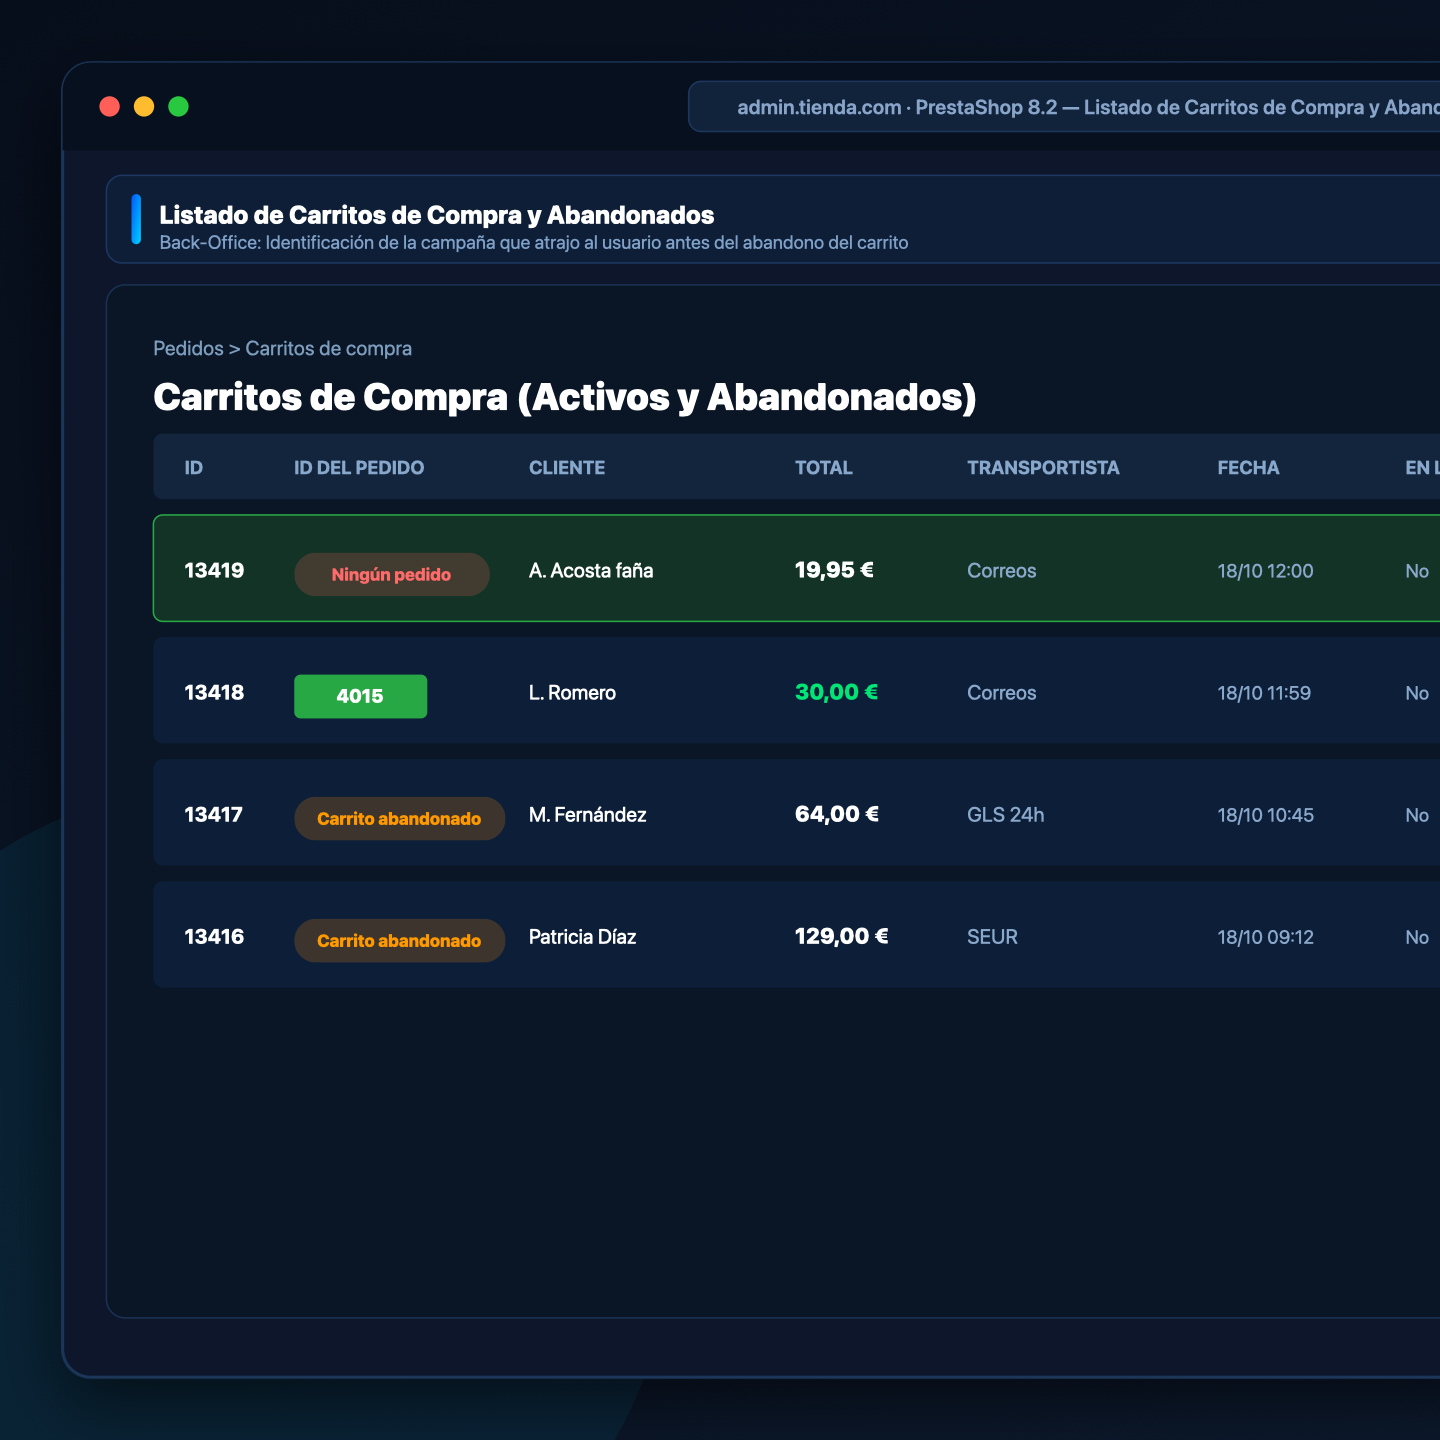This screenshot has height=1440, width=1440.
Task: Select cart ID 13416
Action: coord(214,937)
